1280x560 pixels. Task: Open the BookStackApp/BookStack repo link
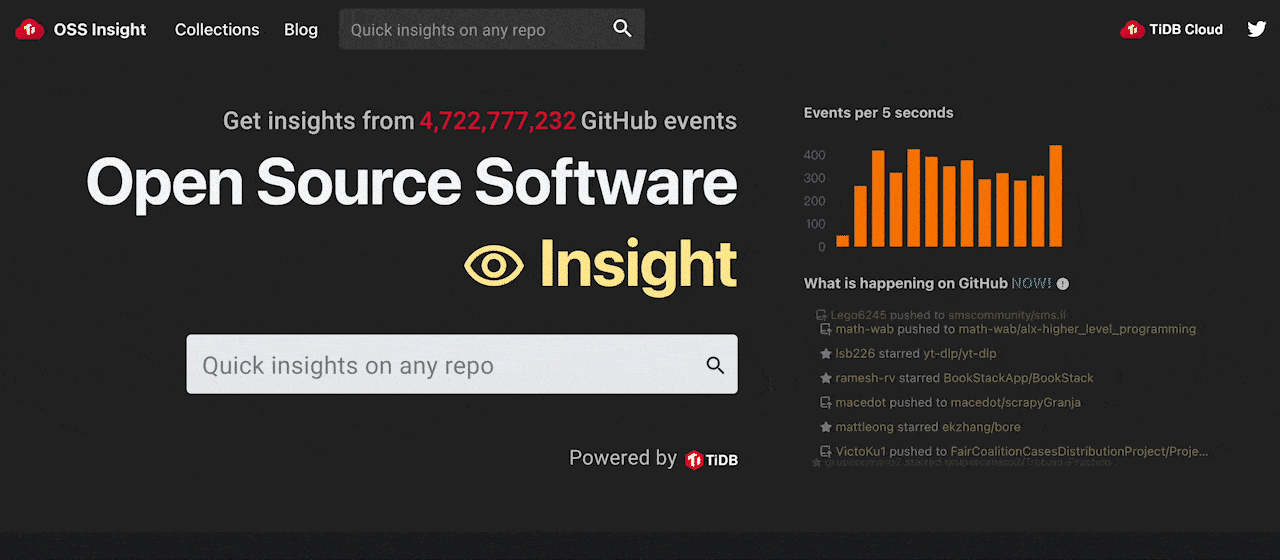[x=1019, y=378]
